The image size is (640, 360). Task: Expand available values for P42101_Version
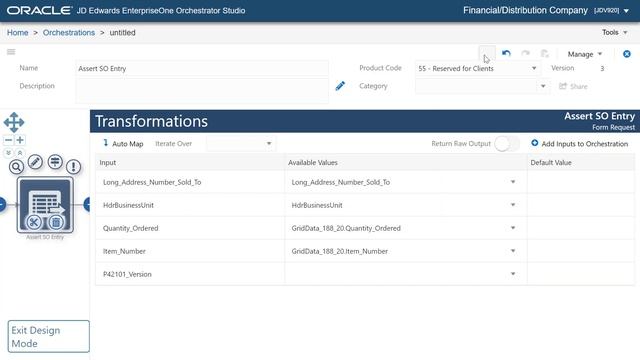click(x=513, y=273)
